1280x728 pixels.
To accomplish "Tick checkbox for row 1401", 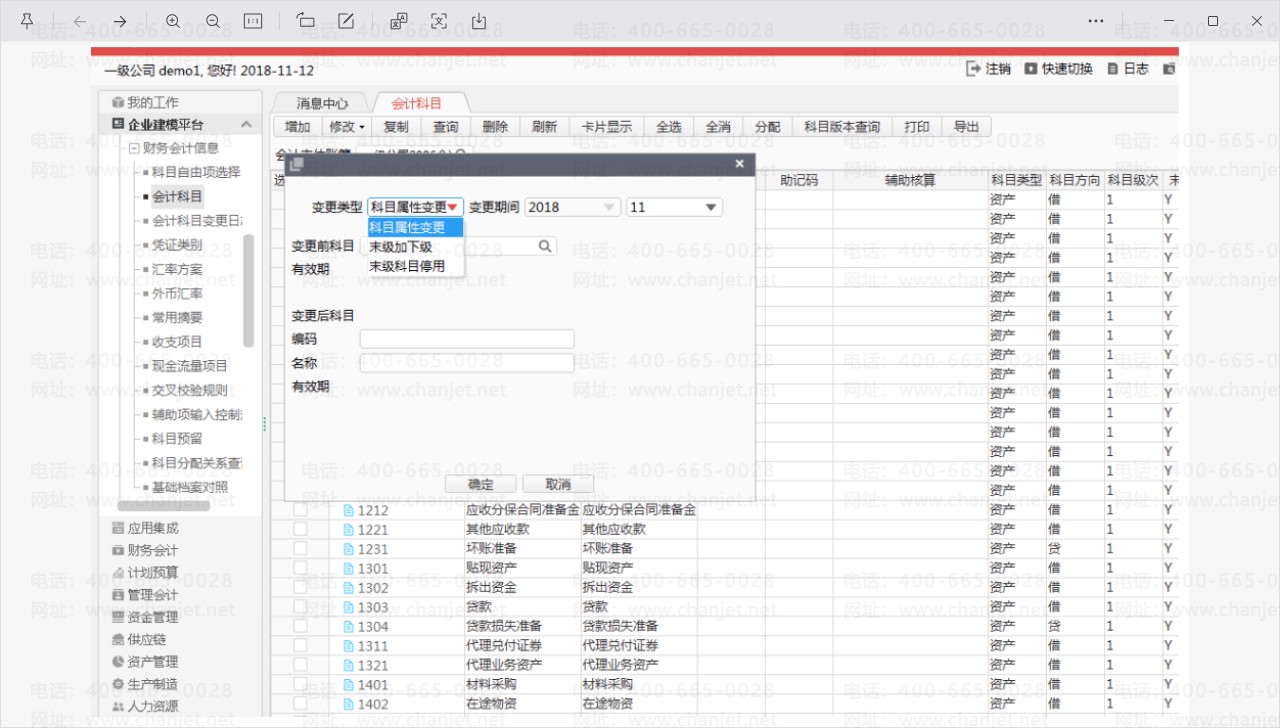I will tap(300, 684).
